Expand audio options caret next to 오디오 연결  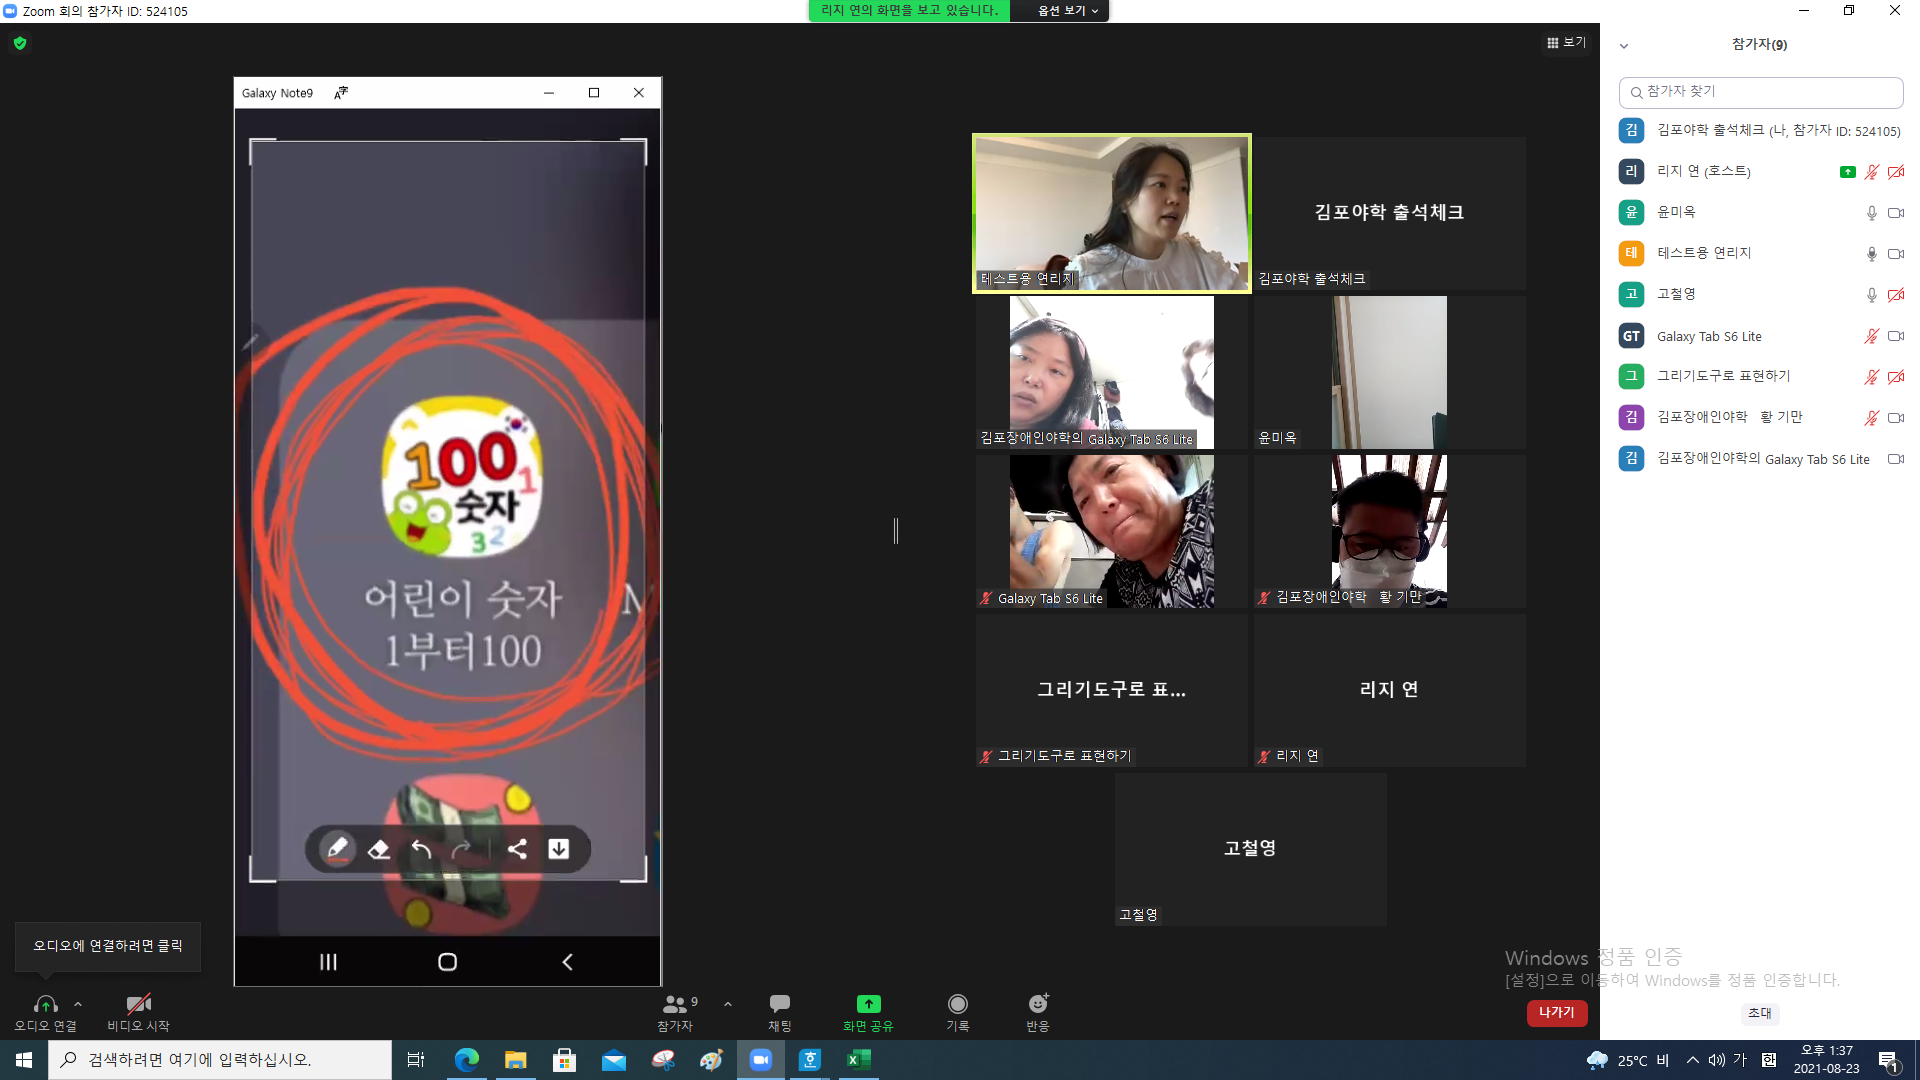78,1004
